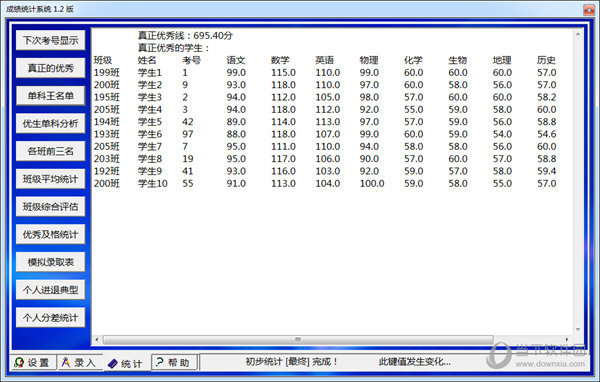Select the 统计 tab
This screenshot has height=382, width=600.
point(126,363)
